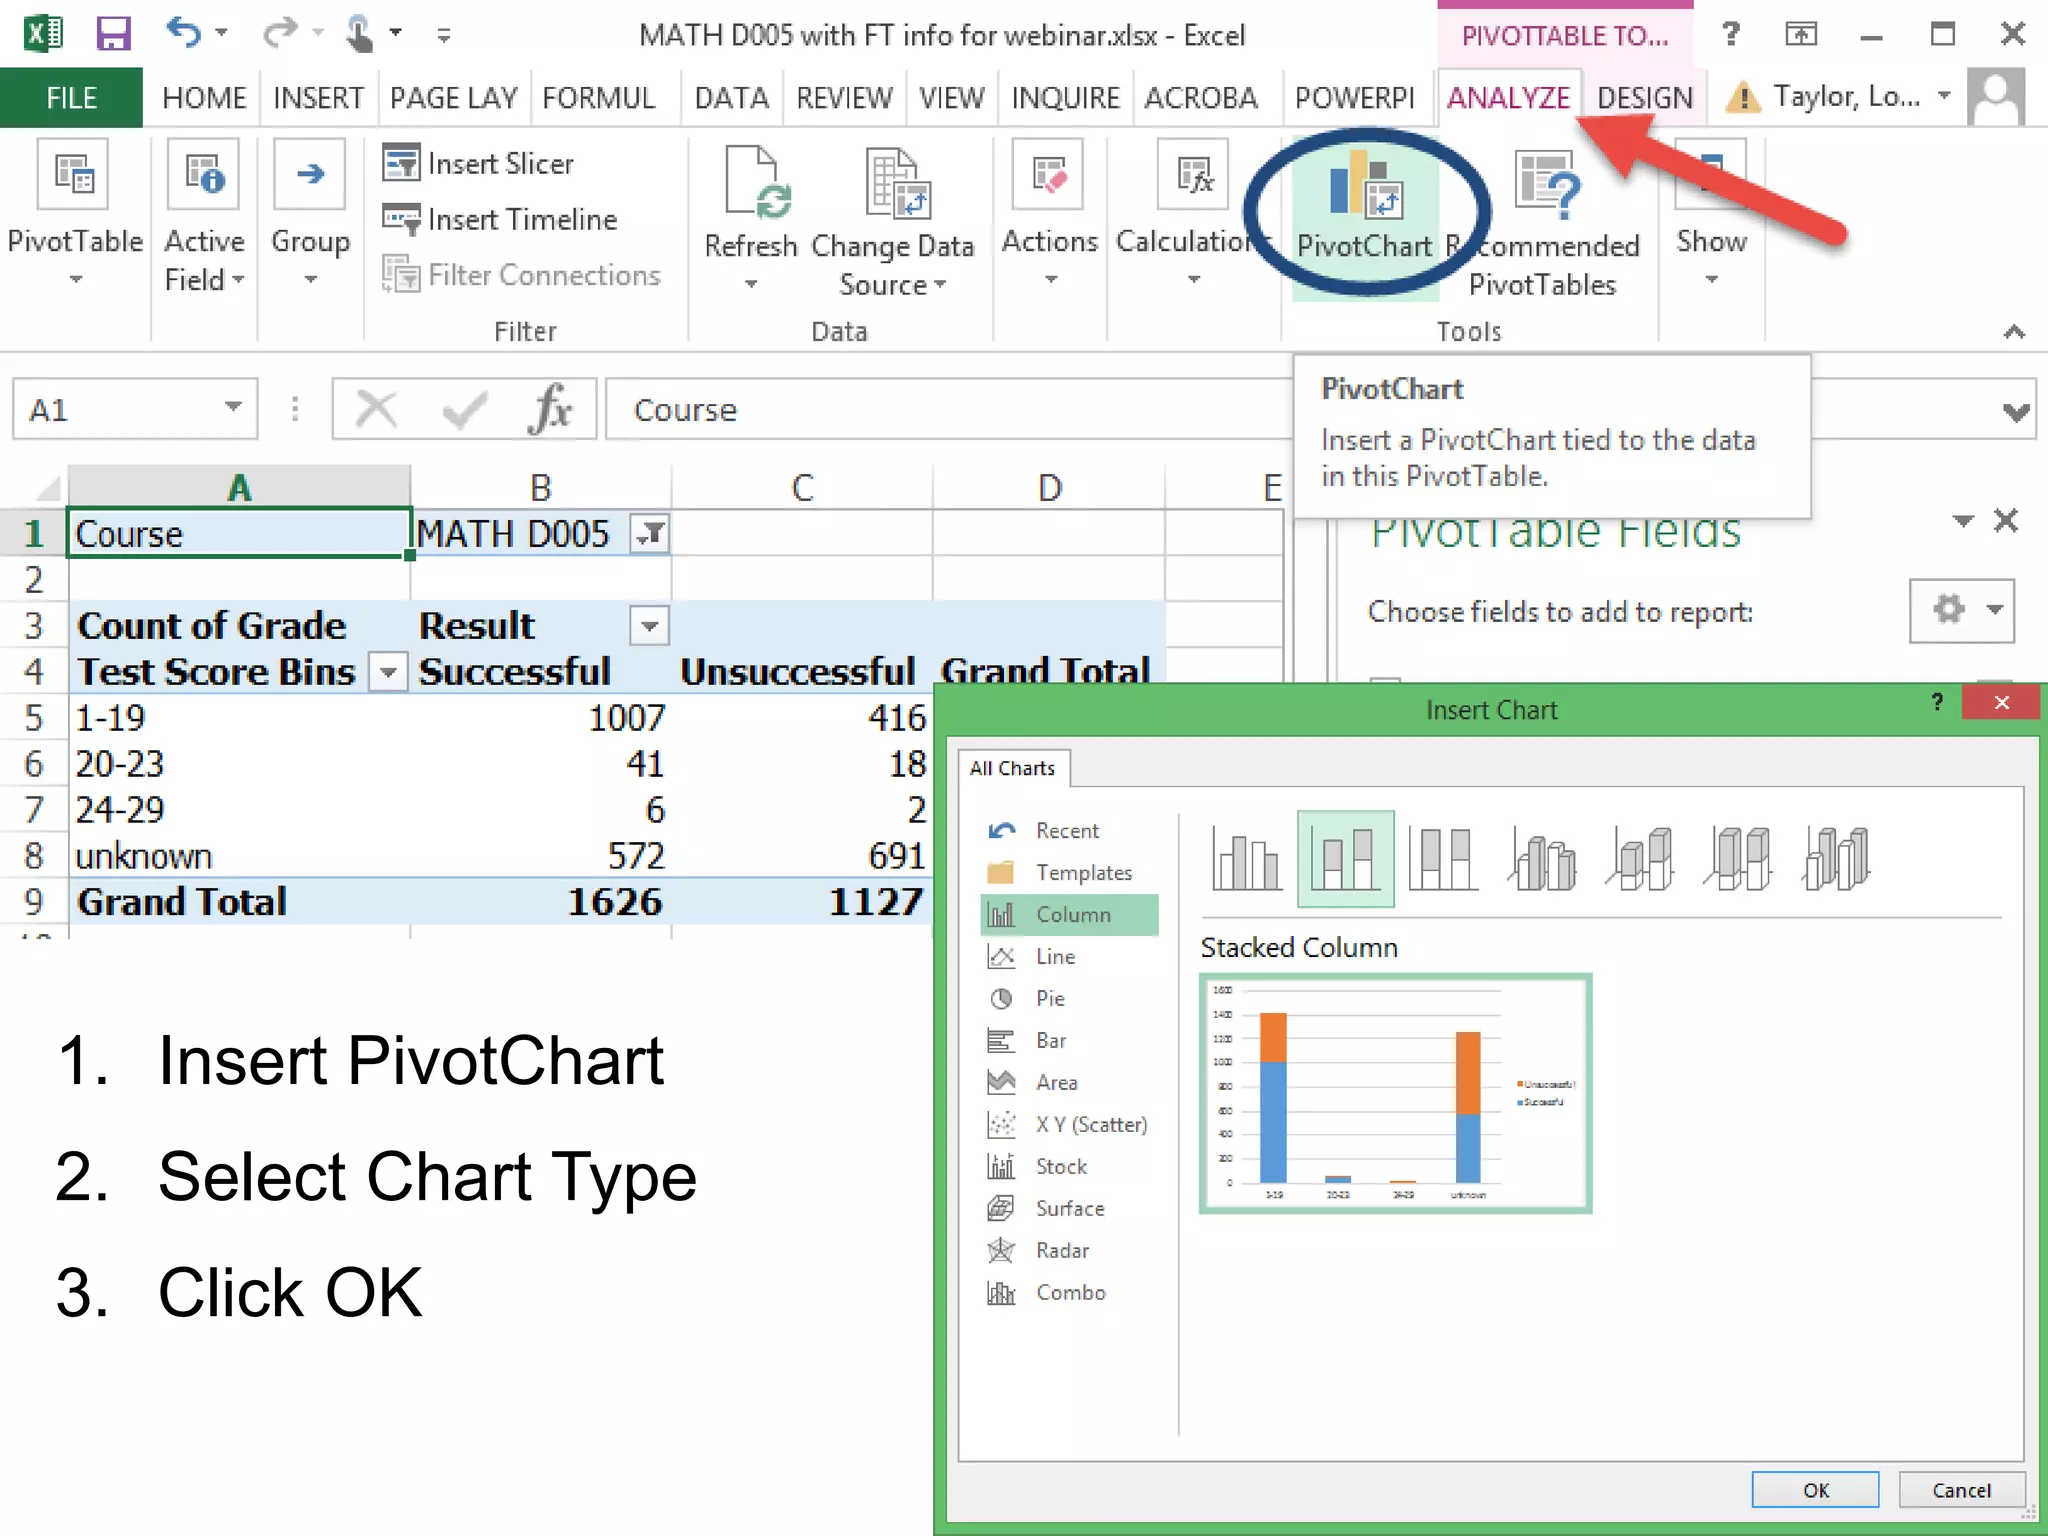Click OK in Insert Chart dialog
This screenshot has height=1536, width=2048.
pyautogui.click(x=1815, y=1490)
